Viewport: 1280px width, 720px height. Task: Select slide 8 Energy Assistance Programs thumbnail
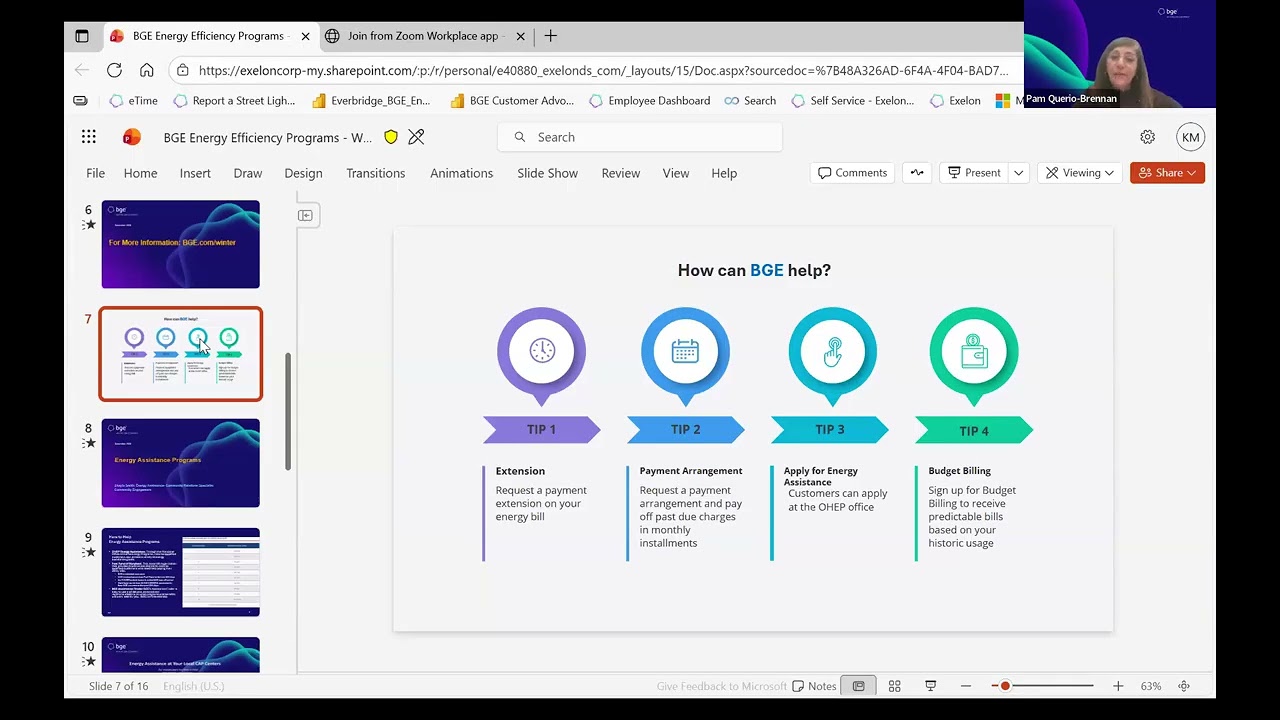click(180, 463)
